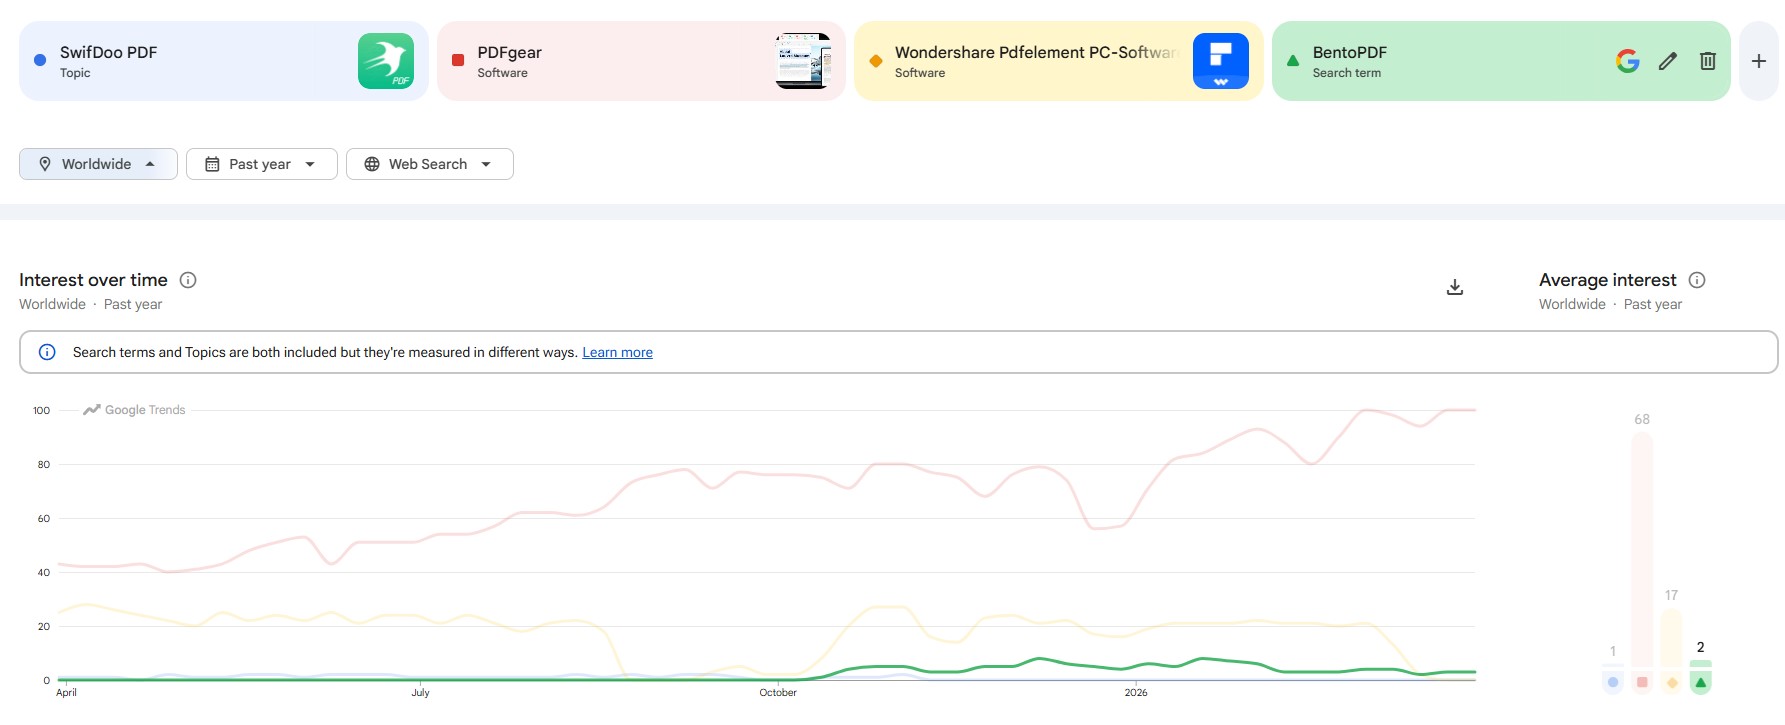Click the orange diamond beside Wondershare Pdfelement
The image size is (1785, 725).
coord(876,60)
